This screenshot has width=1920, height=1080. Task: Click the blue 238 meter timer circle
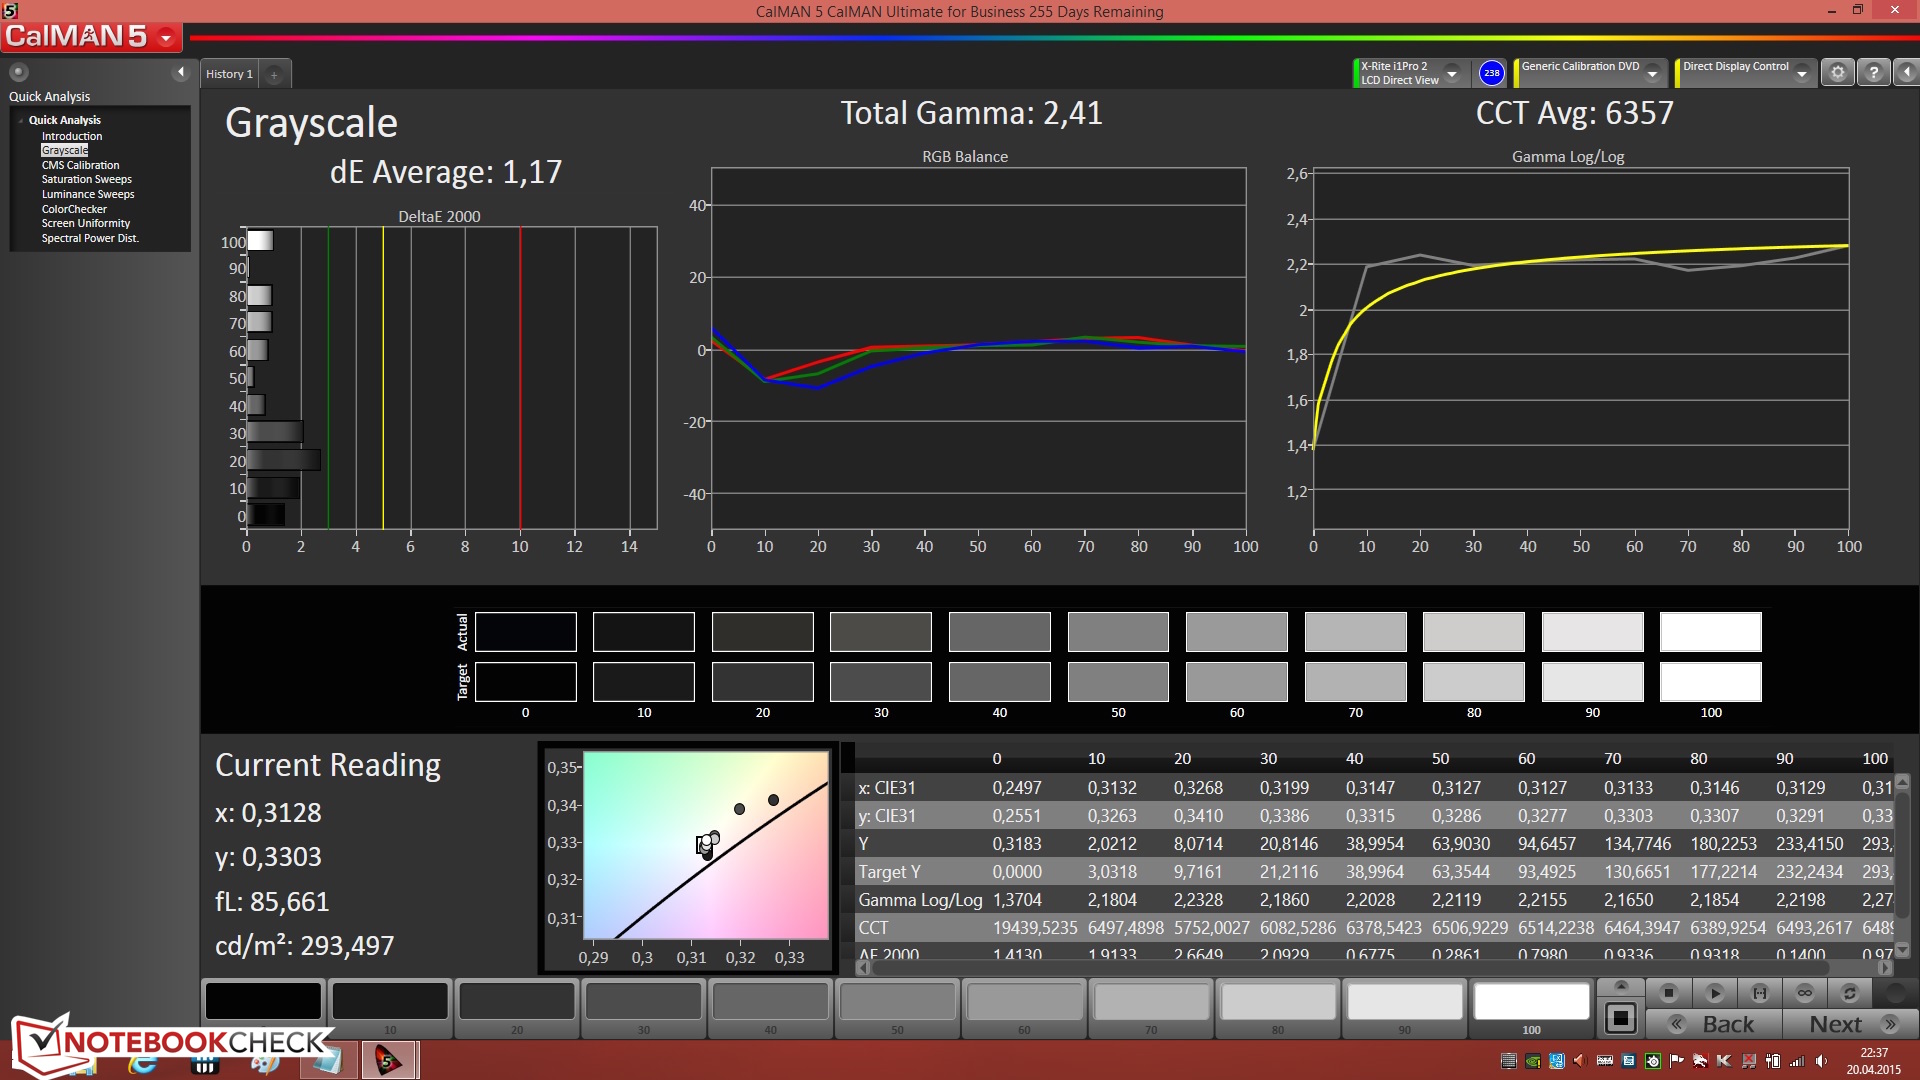pyautogui.click(x=1491, y=73)
